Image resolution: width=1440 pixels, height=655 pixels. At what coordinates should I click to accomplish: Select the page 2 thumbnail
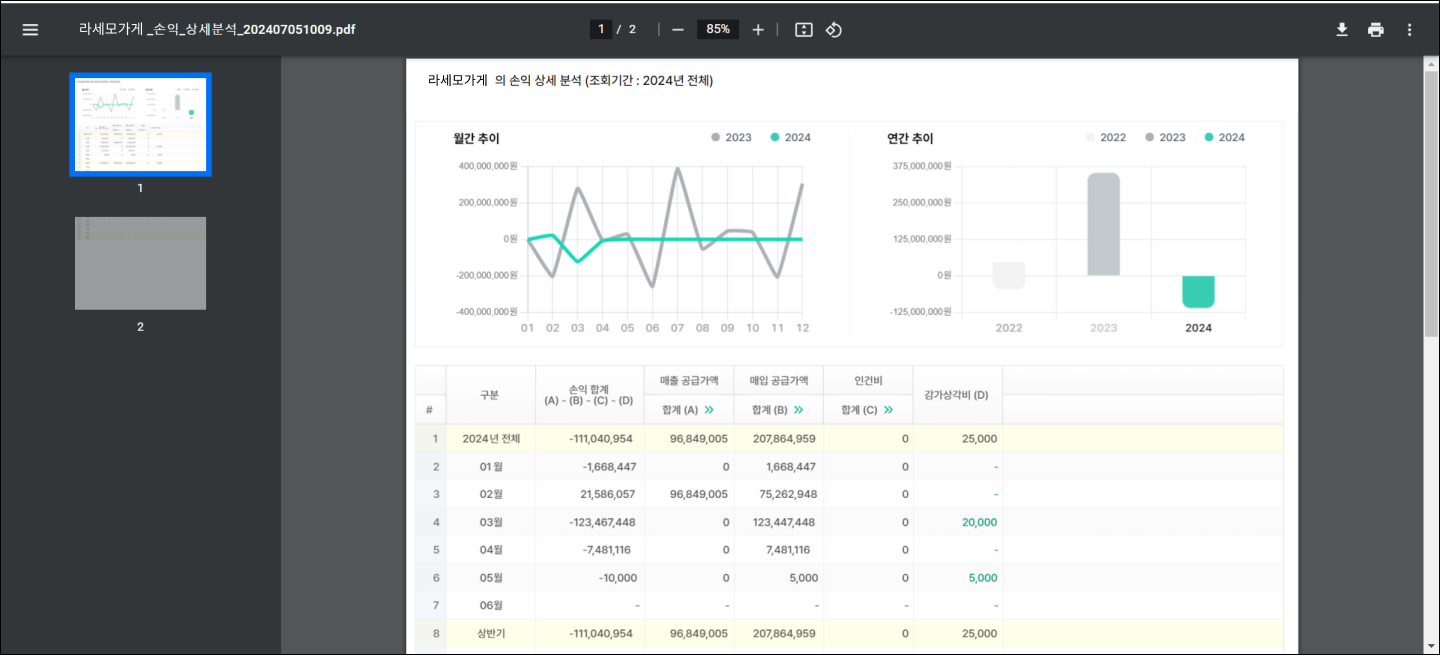[x=140, y=263]
